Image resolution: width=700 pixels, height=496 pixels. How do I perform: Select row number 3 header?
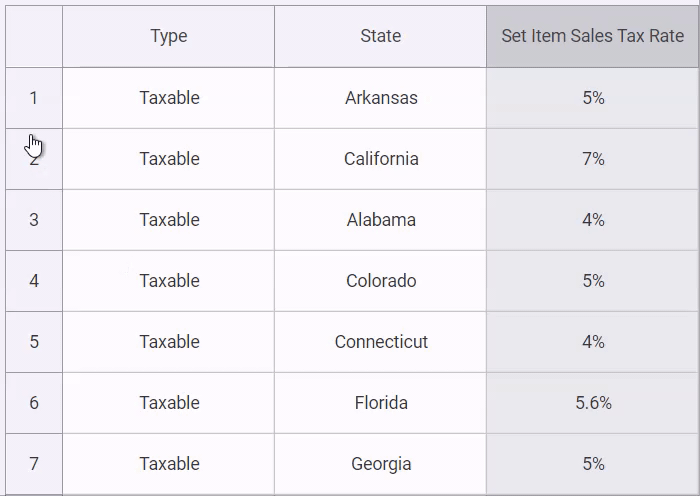pyautogui.click(x=34, y=220)
